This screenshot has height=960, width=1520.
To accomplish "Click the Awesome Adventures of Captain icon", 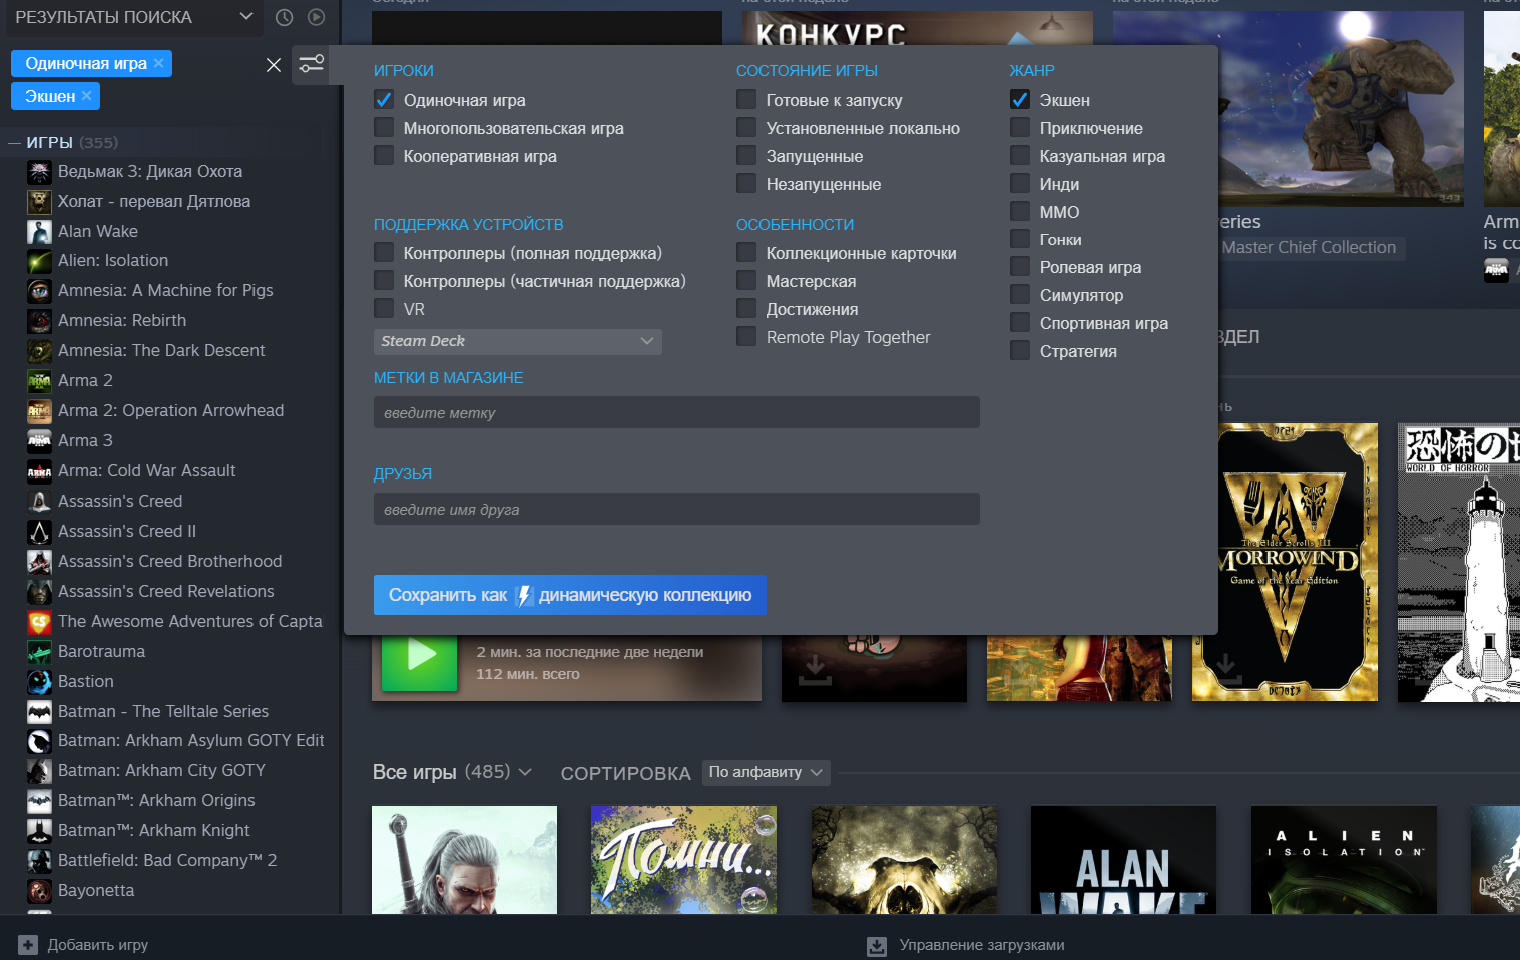I will [39, 622].
